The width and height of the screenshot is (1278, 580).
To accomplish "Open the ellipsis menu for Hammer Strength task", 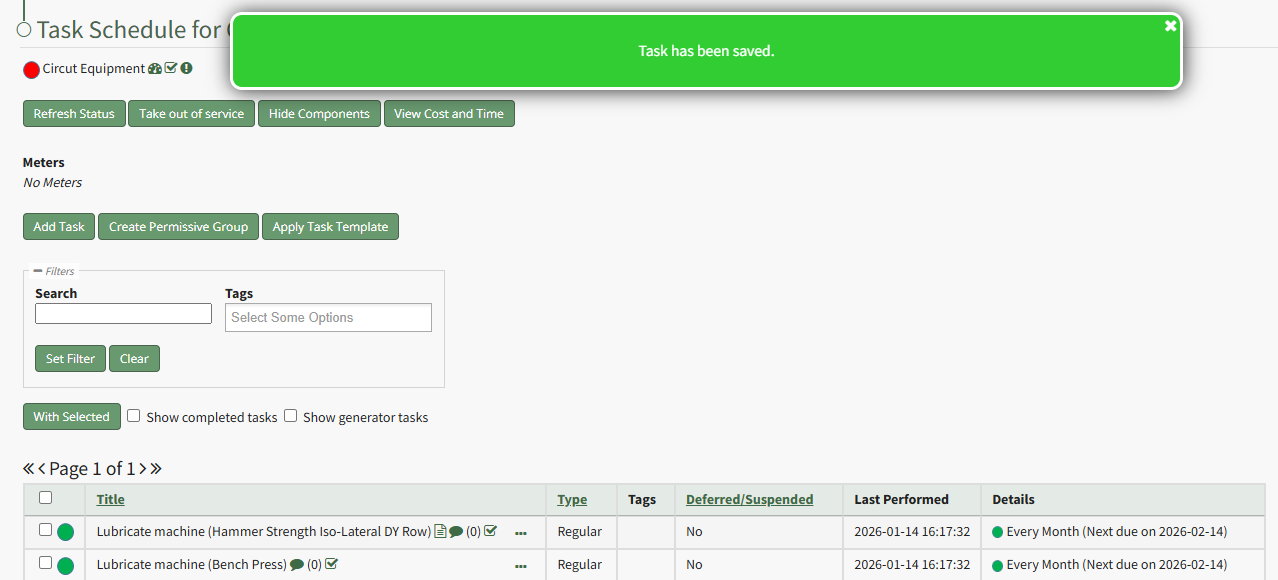I will click(x=520, y=533).
